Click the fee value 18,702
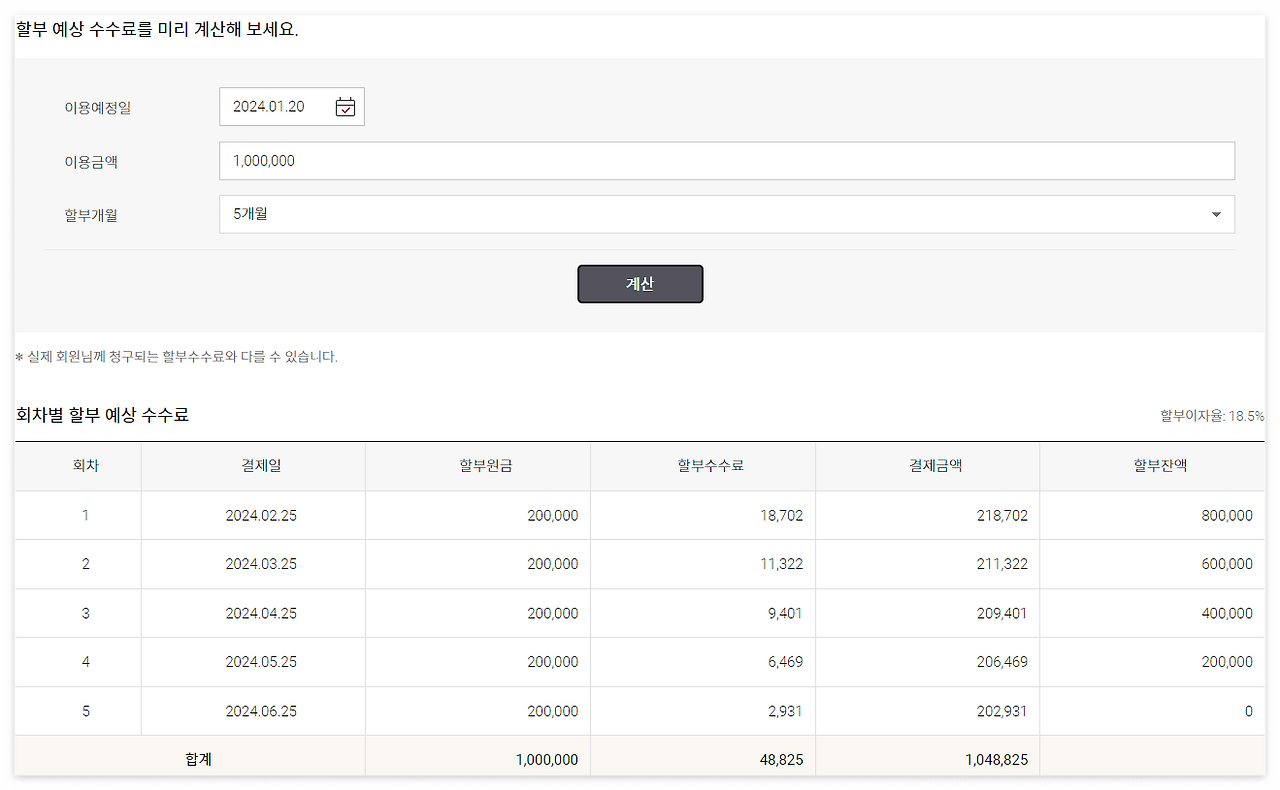The height and width of the screenshot is (790, 1280). (x=781, y=516)
